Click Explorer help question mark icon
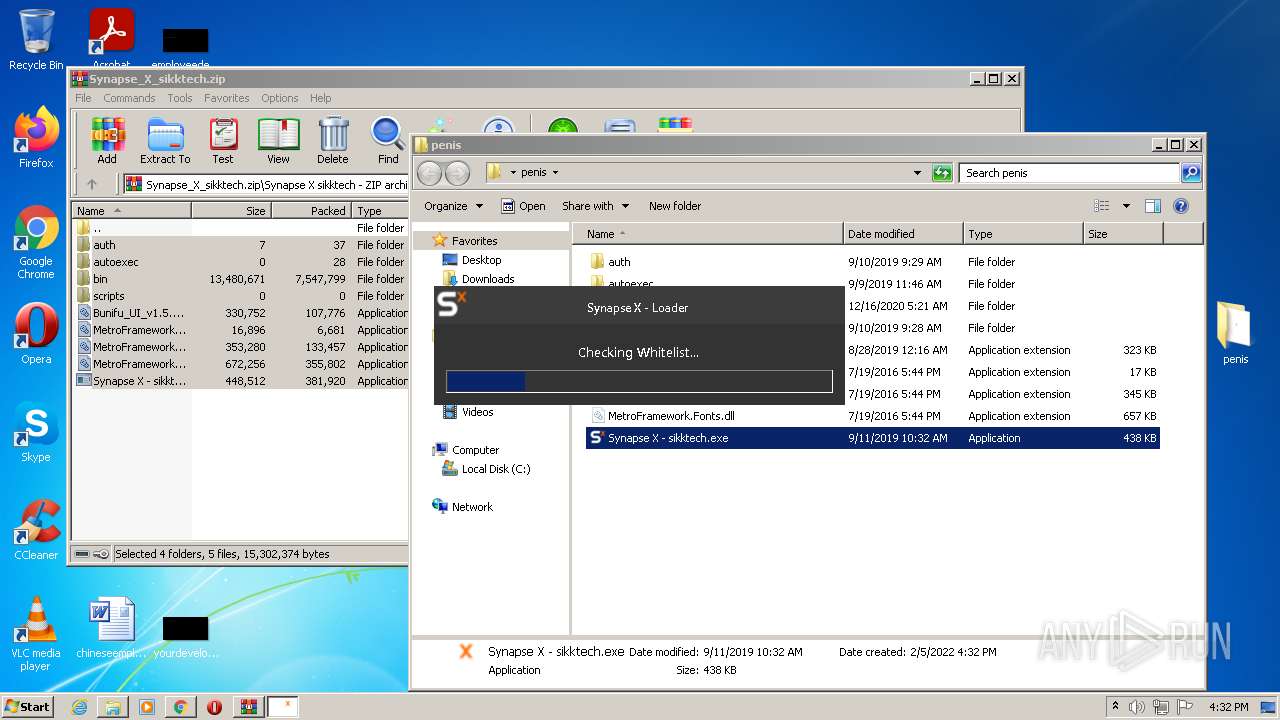1280x720 pixels. pos(1180,206)
